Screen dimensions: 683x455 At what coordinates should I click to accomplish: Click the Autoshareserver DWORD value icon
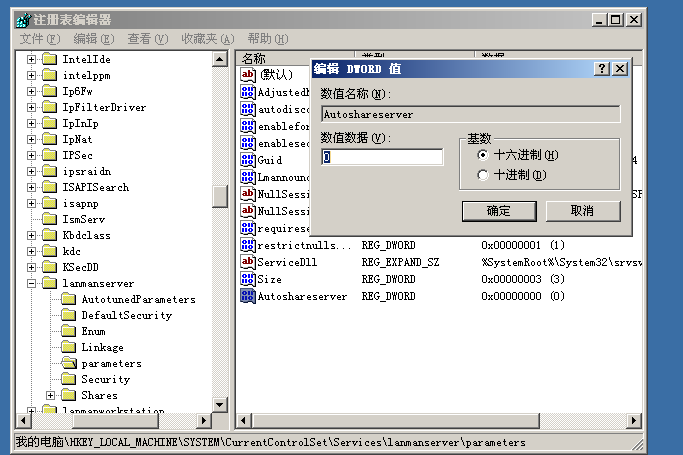[247, 296]
